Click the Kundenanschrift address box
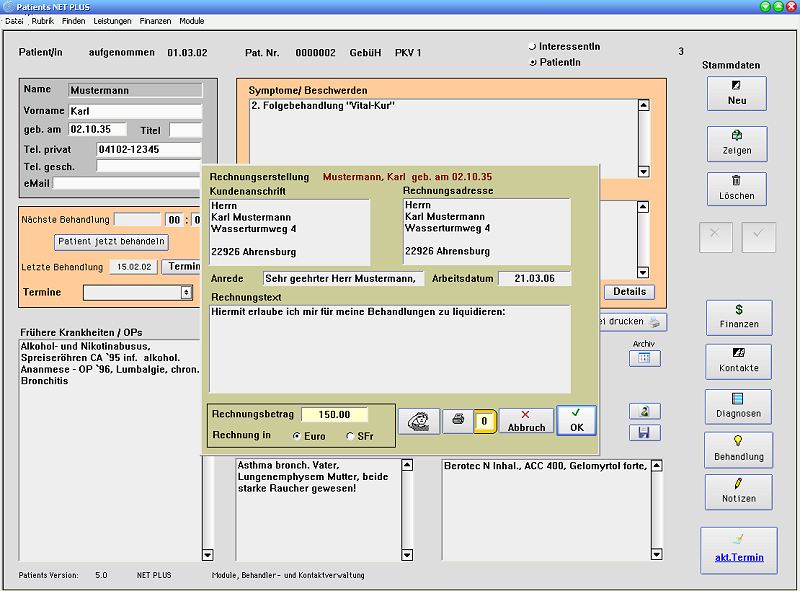800x591 pixels. tap(290, 232)
